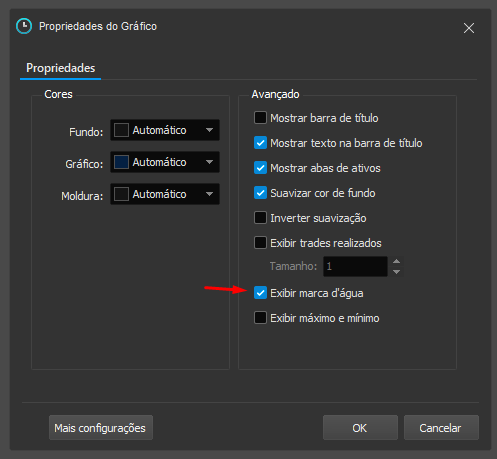Image resolution: width=497 pixels, height=459 pixels.
Task: Click the Moldura color swatch
Action: [121, 194]
